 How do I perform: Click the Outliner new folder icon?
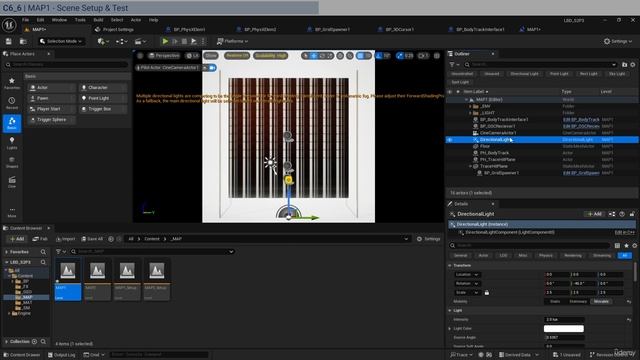(x=624, y=64)
